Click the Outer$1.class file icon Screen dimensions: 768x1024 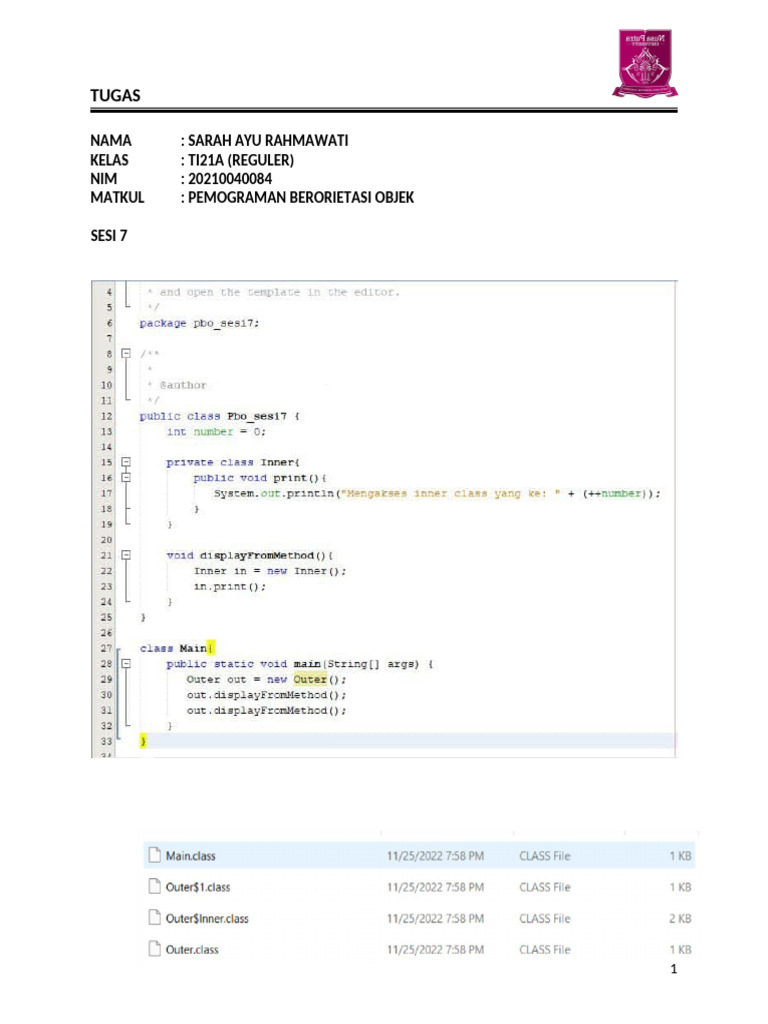pos(154,886)
